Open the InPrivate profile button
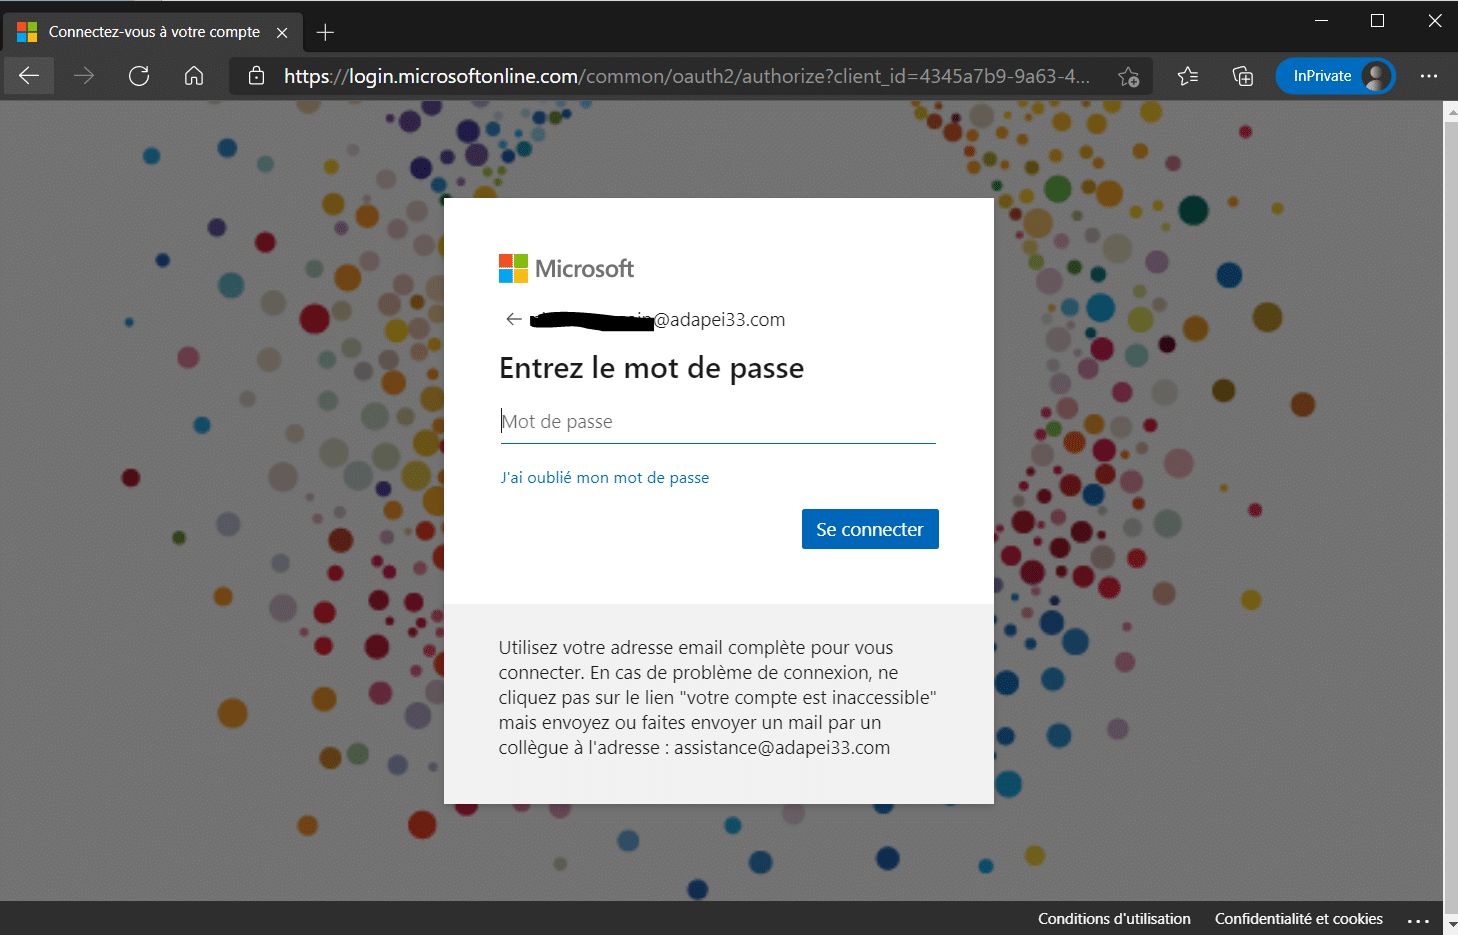The width and height of the screenshot is (1458, 935). pyautogui.click(x=1335, y=76)
